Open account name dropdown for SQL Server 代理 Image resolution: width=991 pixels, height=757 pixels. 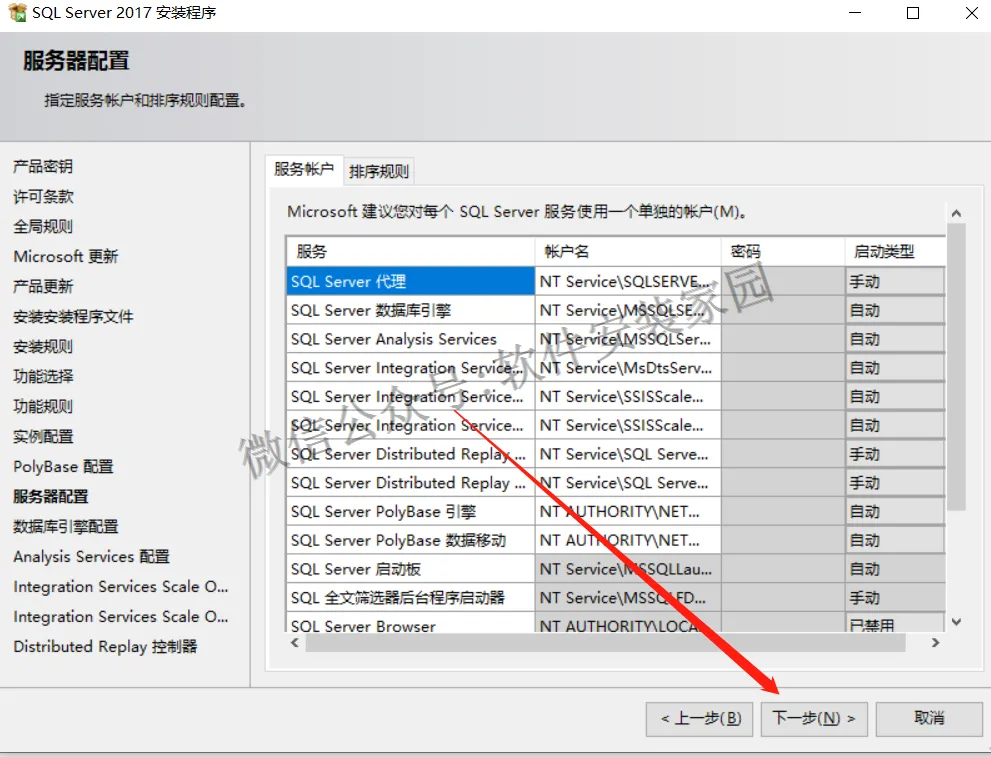click(x=628, y=281)
